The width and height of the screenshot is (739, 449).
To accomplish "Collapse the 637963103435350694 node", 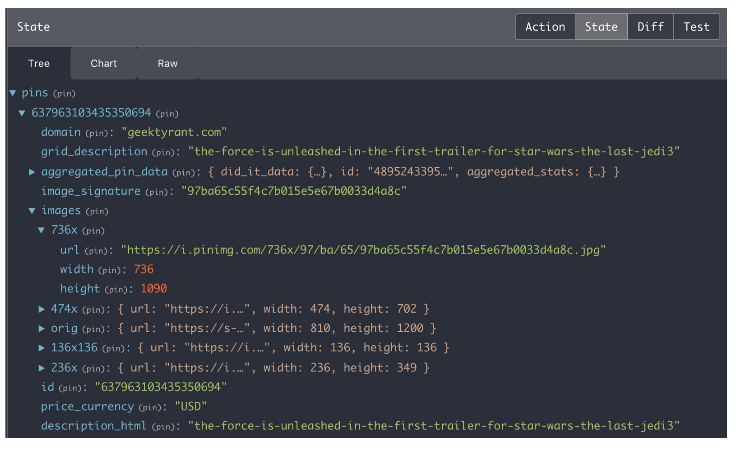I will click(x=23, y=113).
